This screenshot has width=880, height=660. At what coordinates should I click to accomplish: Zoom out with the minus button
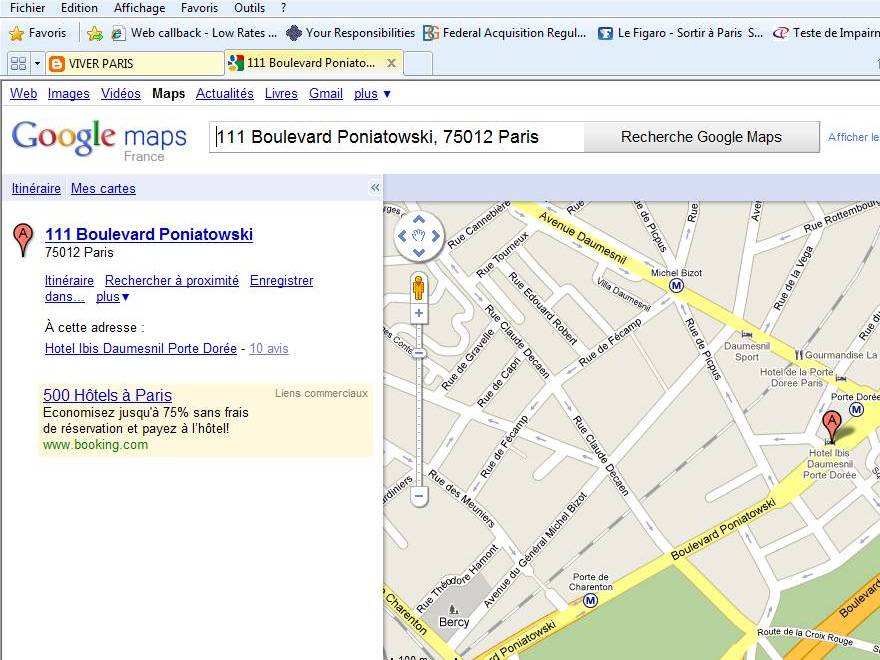[419, 496]
